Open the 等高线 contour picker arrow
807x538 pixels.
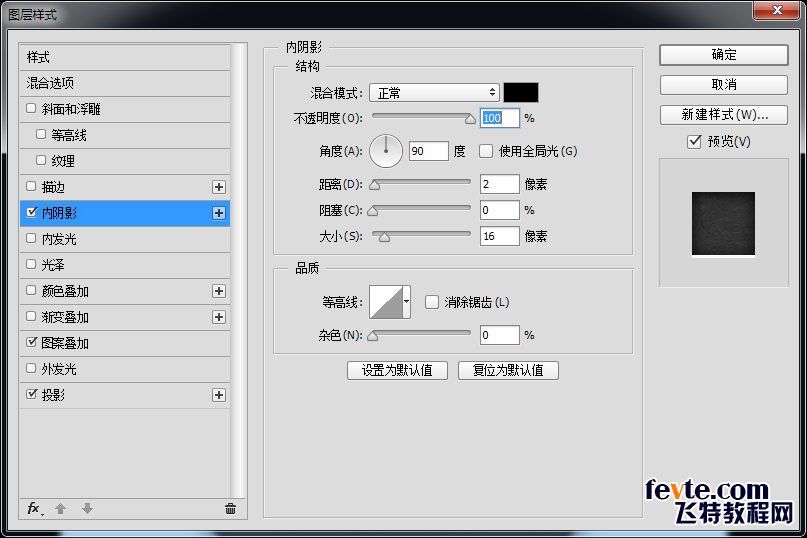pyautogui.click(x=407, y=302)
